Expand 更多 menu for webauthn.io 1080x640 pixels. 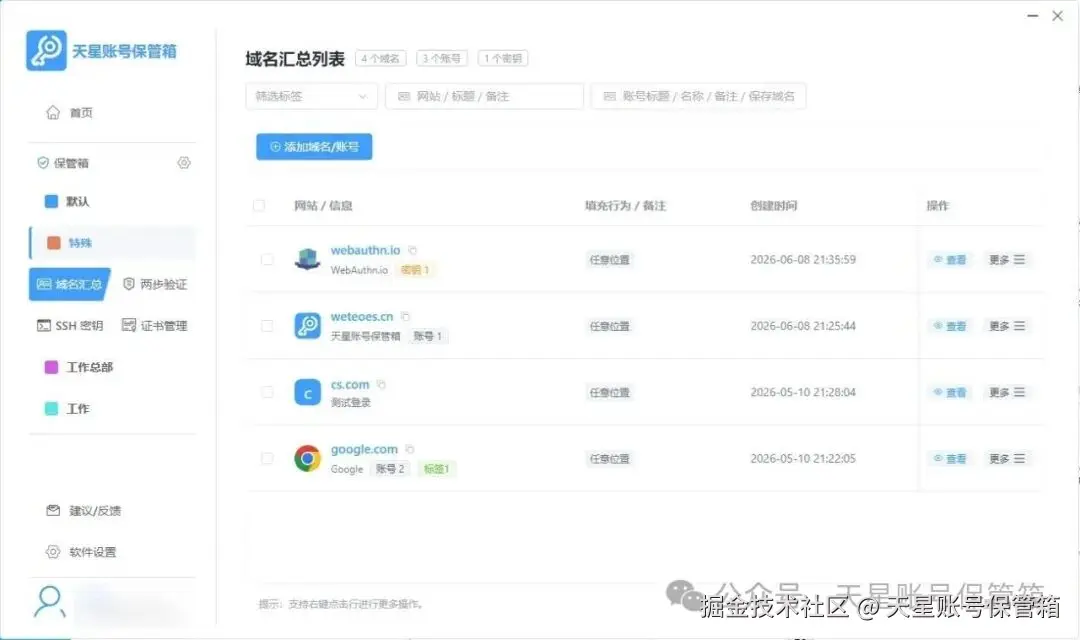coord(1007,260)
